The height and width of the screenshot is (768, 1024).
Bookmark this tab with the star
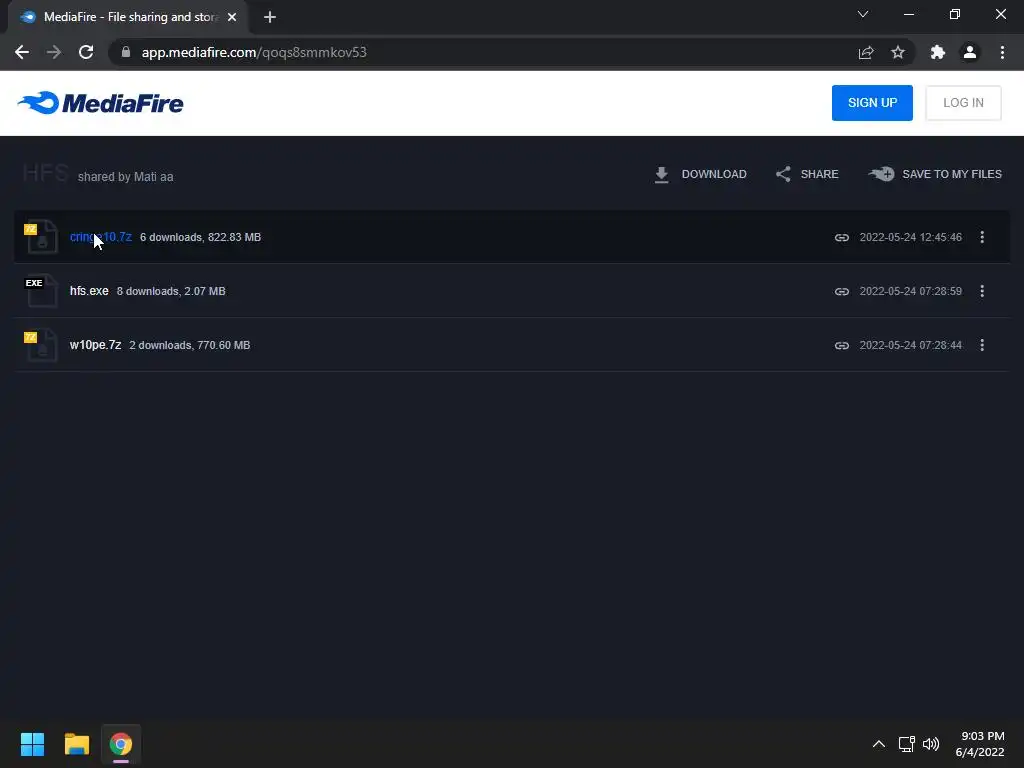898,52
